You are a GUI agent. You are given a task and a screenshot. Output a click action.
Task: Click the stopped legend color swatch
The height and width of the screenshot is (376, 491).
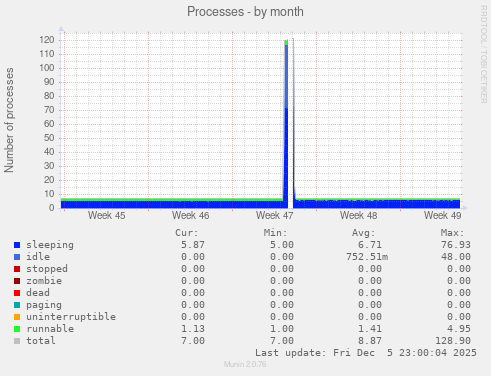click(17, 269)
